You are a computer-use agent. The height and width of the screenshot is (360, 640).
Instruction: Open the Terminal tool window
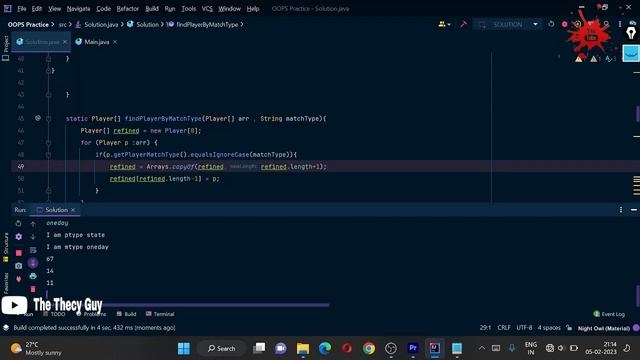point(160,314)
